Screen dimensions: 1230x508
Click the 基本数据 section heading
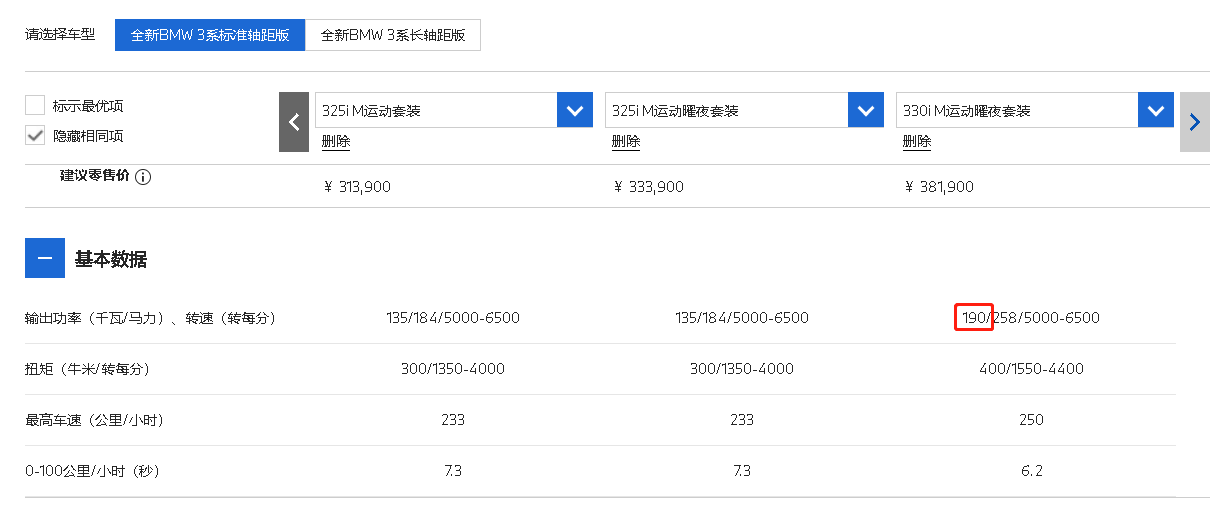click(x=111, y=260)
